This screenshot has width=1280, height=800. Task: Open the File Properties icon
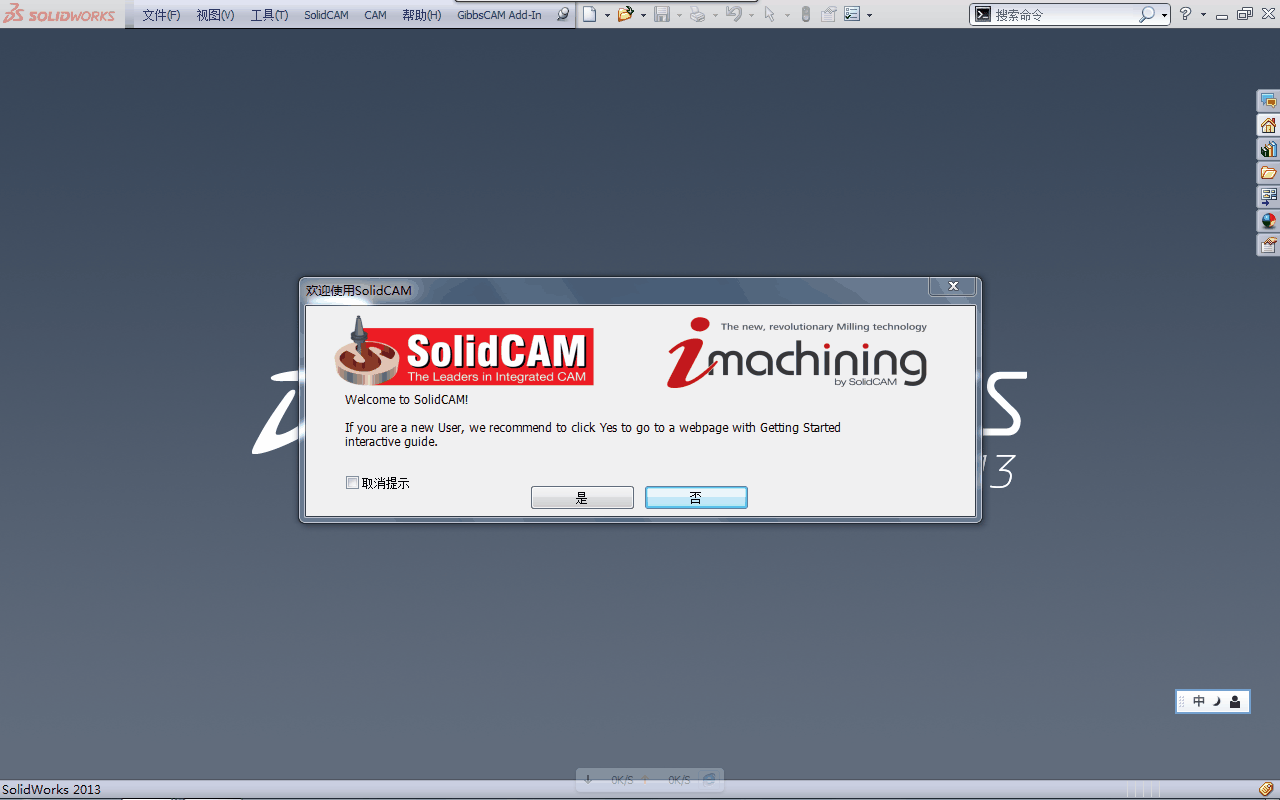point(829,14)
